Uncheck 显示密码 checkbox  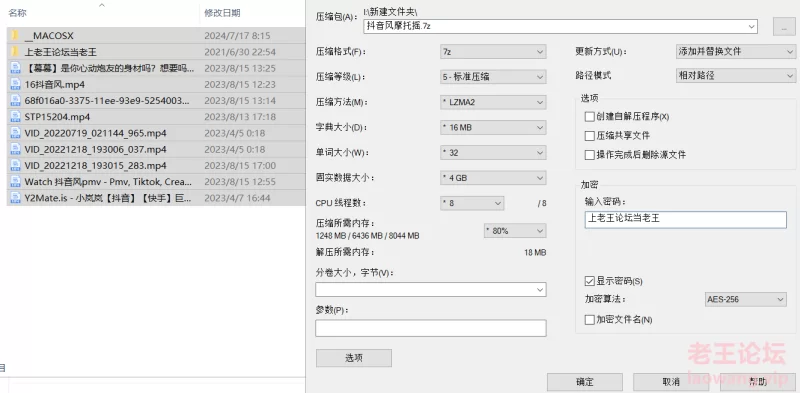[590, 281]
